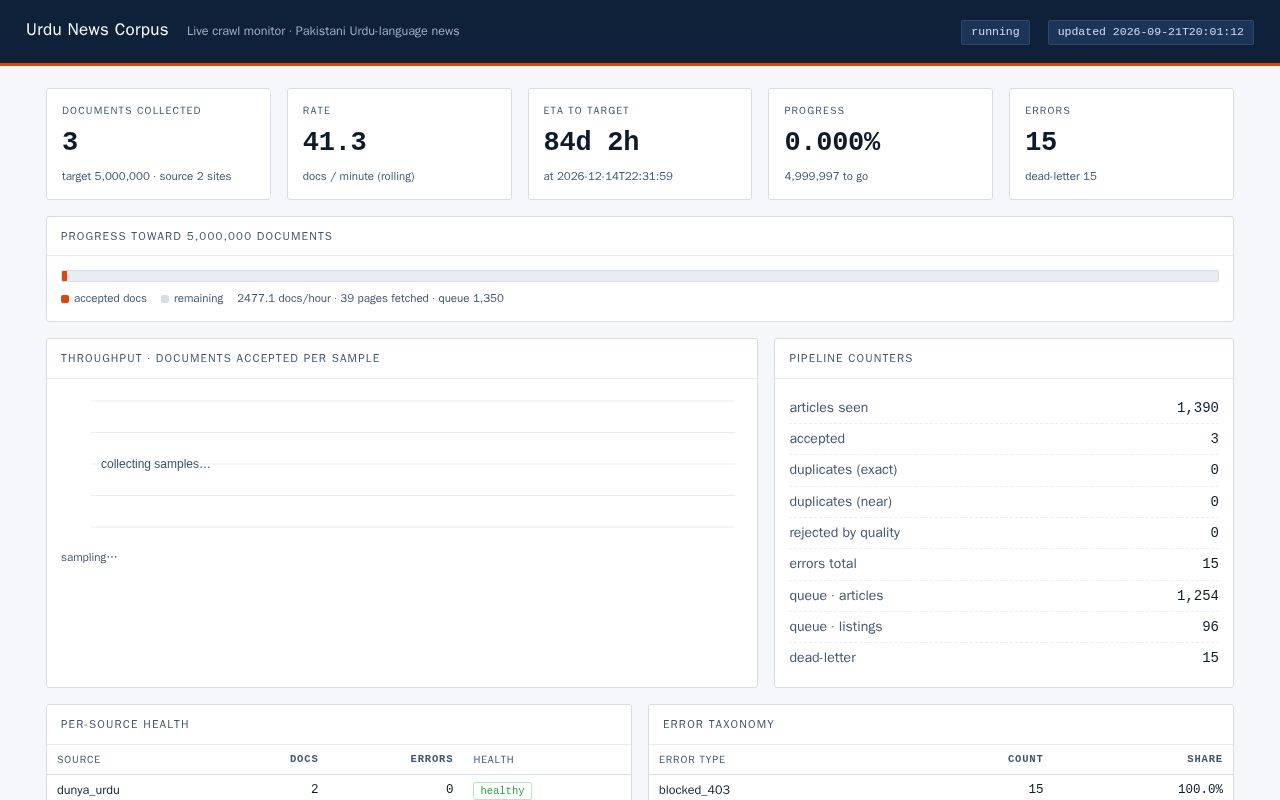The image size is (1280, 800).
Task: Click the target 5,000,000 · source 2 sites text
Action: click(146, 176)
